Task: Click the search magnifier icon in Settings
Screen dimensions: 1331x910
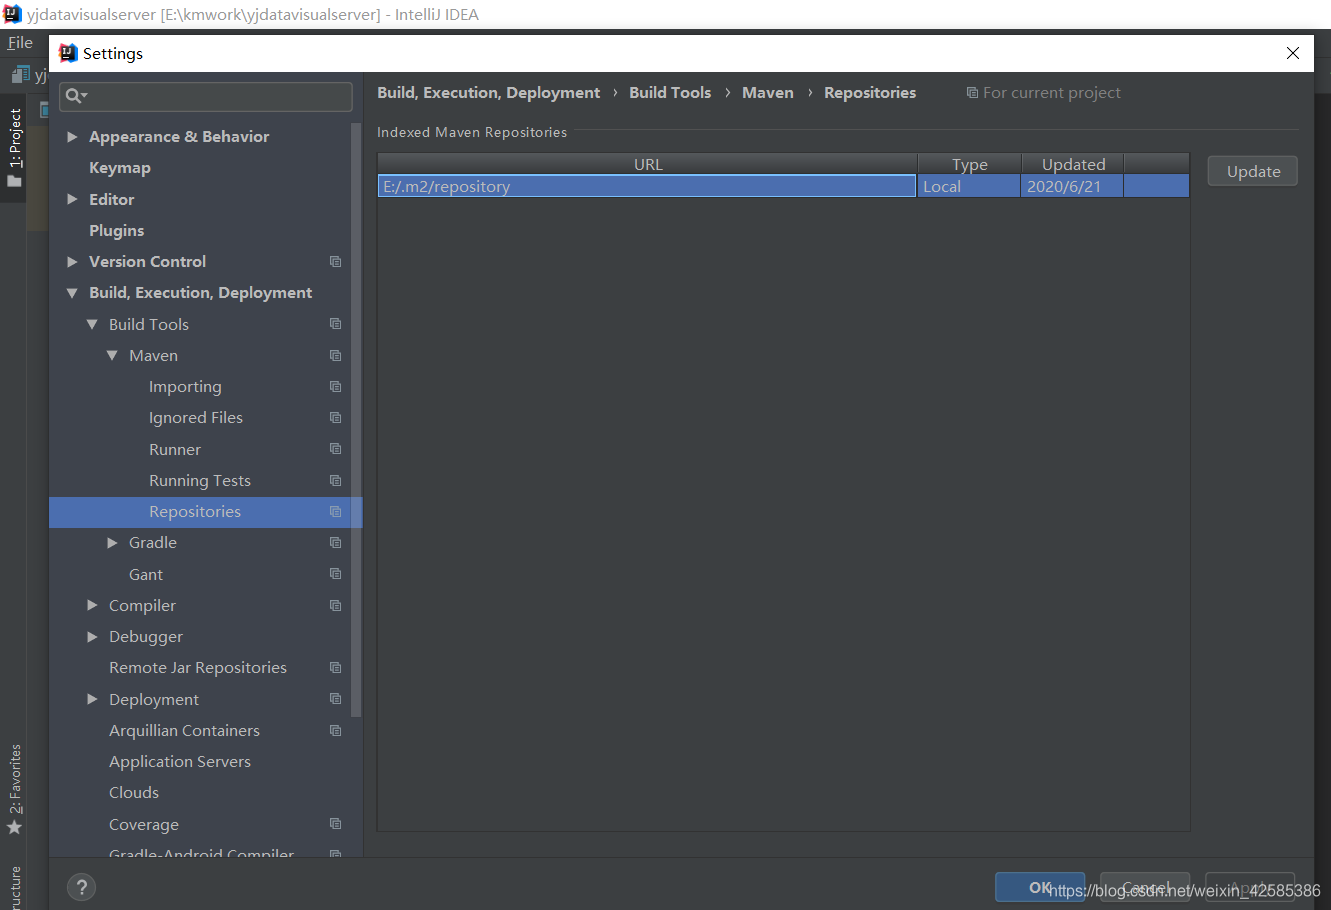Action: click(74, 96)
